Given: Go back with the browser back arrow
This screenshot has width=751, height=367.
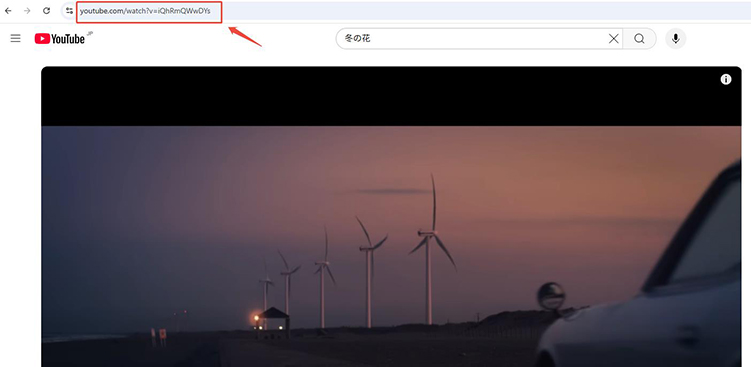Looking at the screenshot, I should (8, 11).
